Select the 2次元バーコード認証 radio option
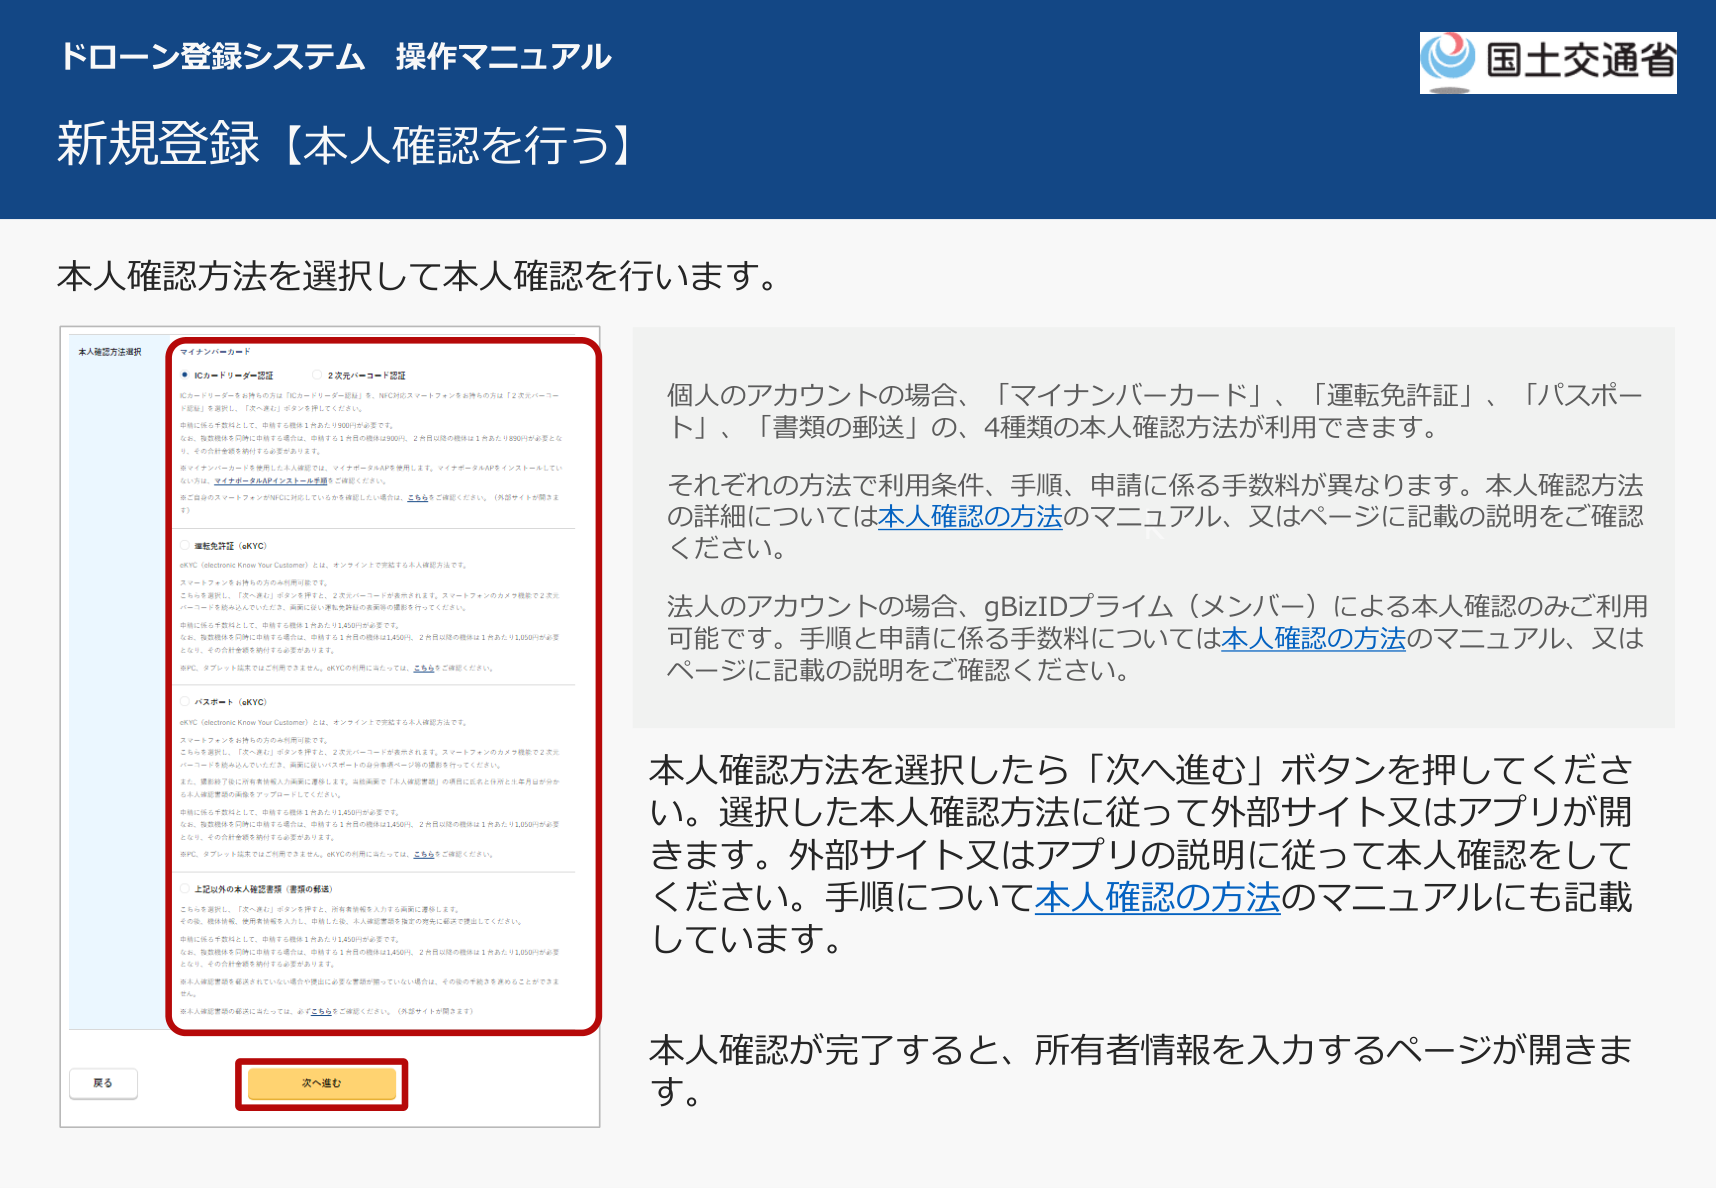The image size is (1716, 1188). coord(317,376)
